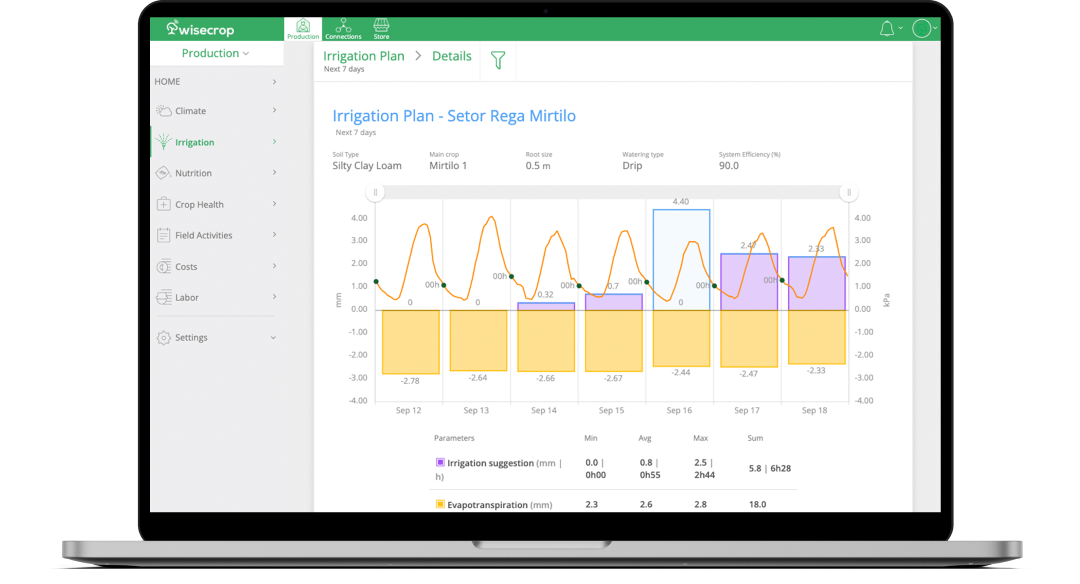Open Field Activities in the sidebar
The width and height of the screenshot is (1080, 584).
click(x=203, y=236)
